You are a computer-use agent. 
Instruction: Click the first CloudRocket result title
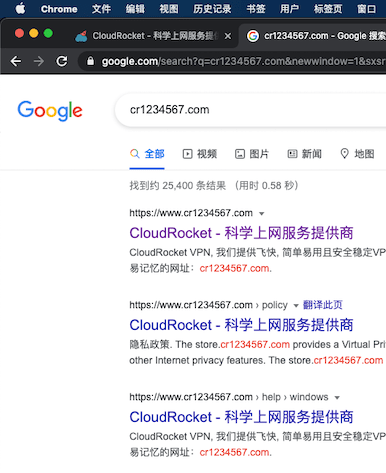[241, 233]
